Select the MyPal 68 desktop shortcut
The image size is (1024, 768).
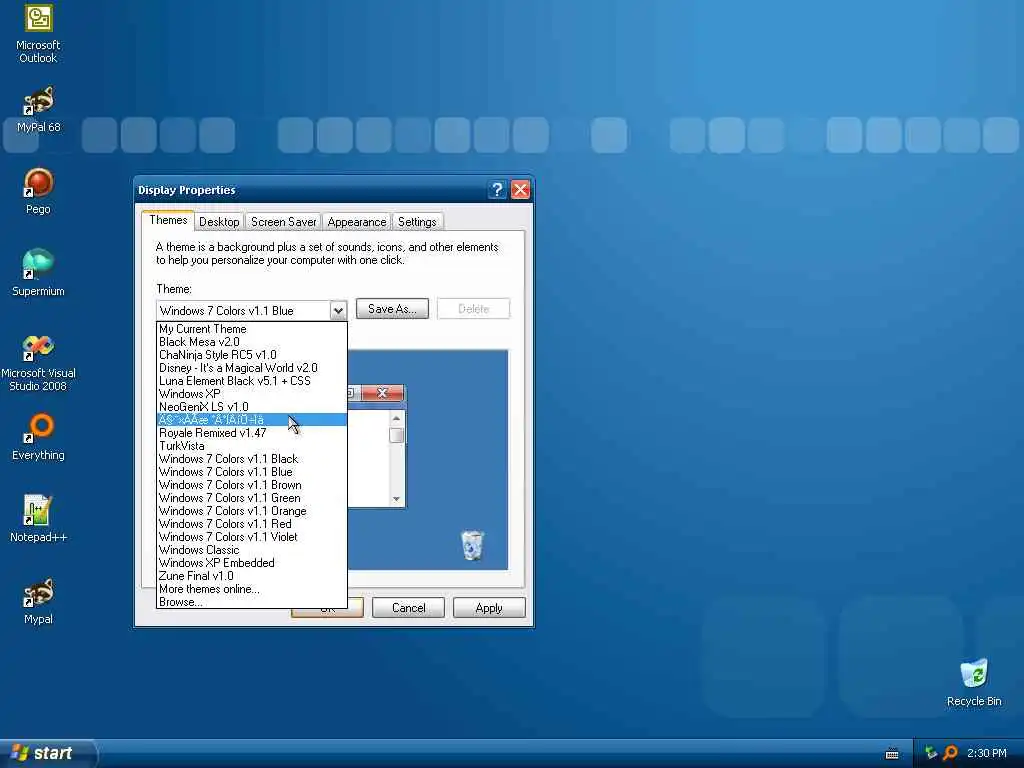pos(38,109)
